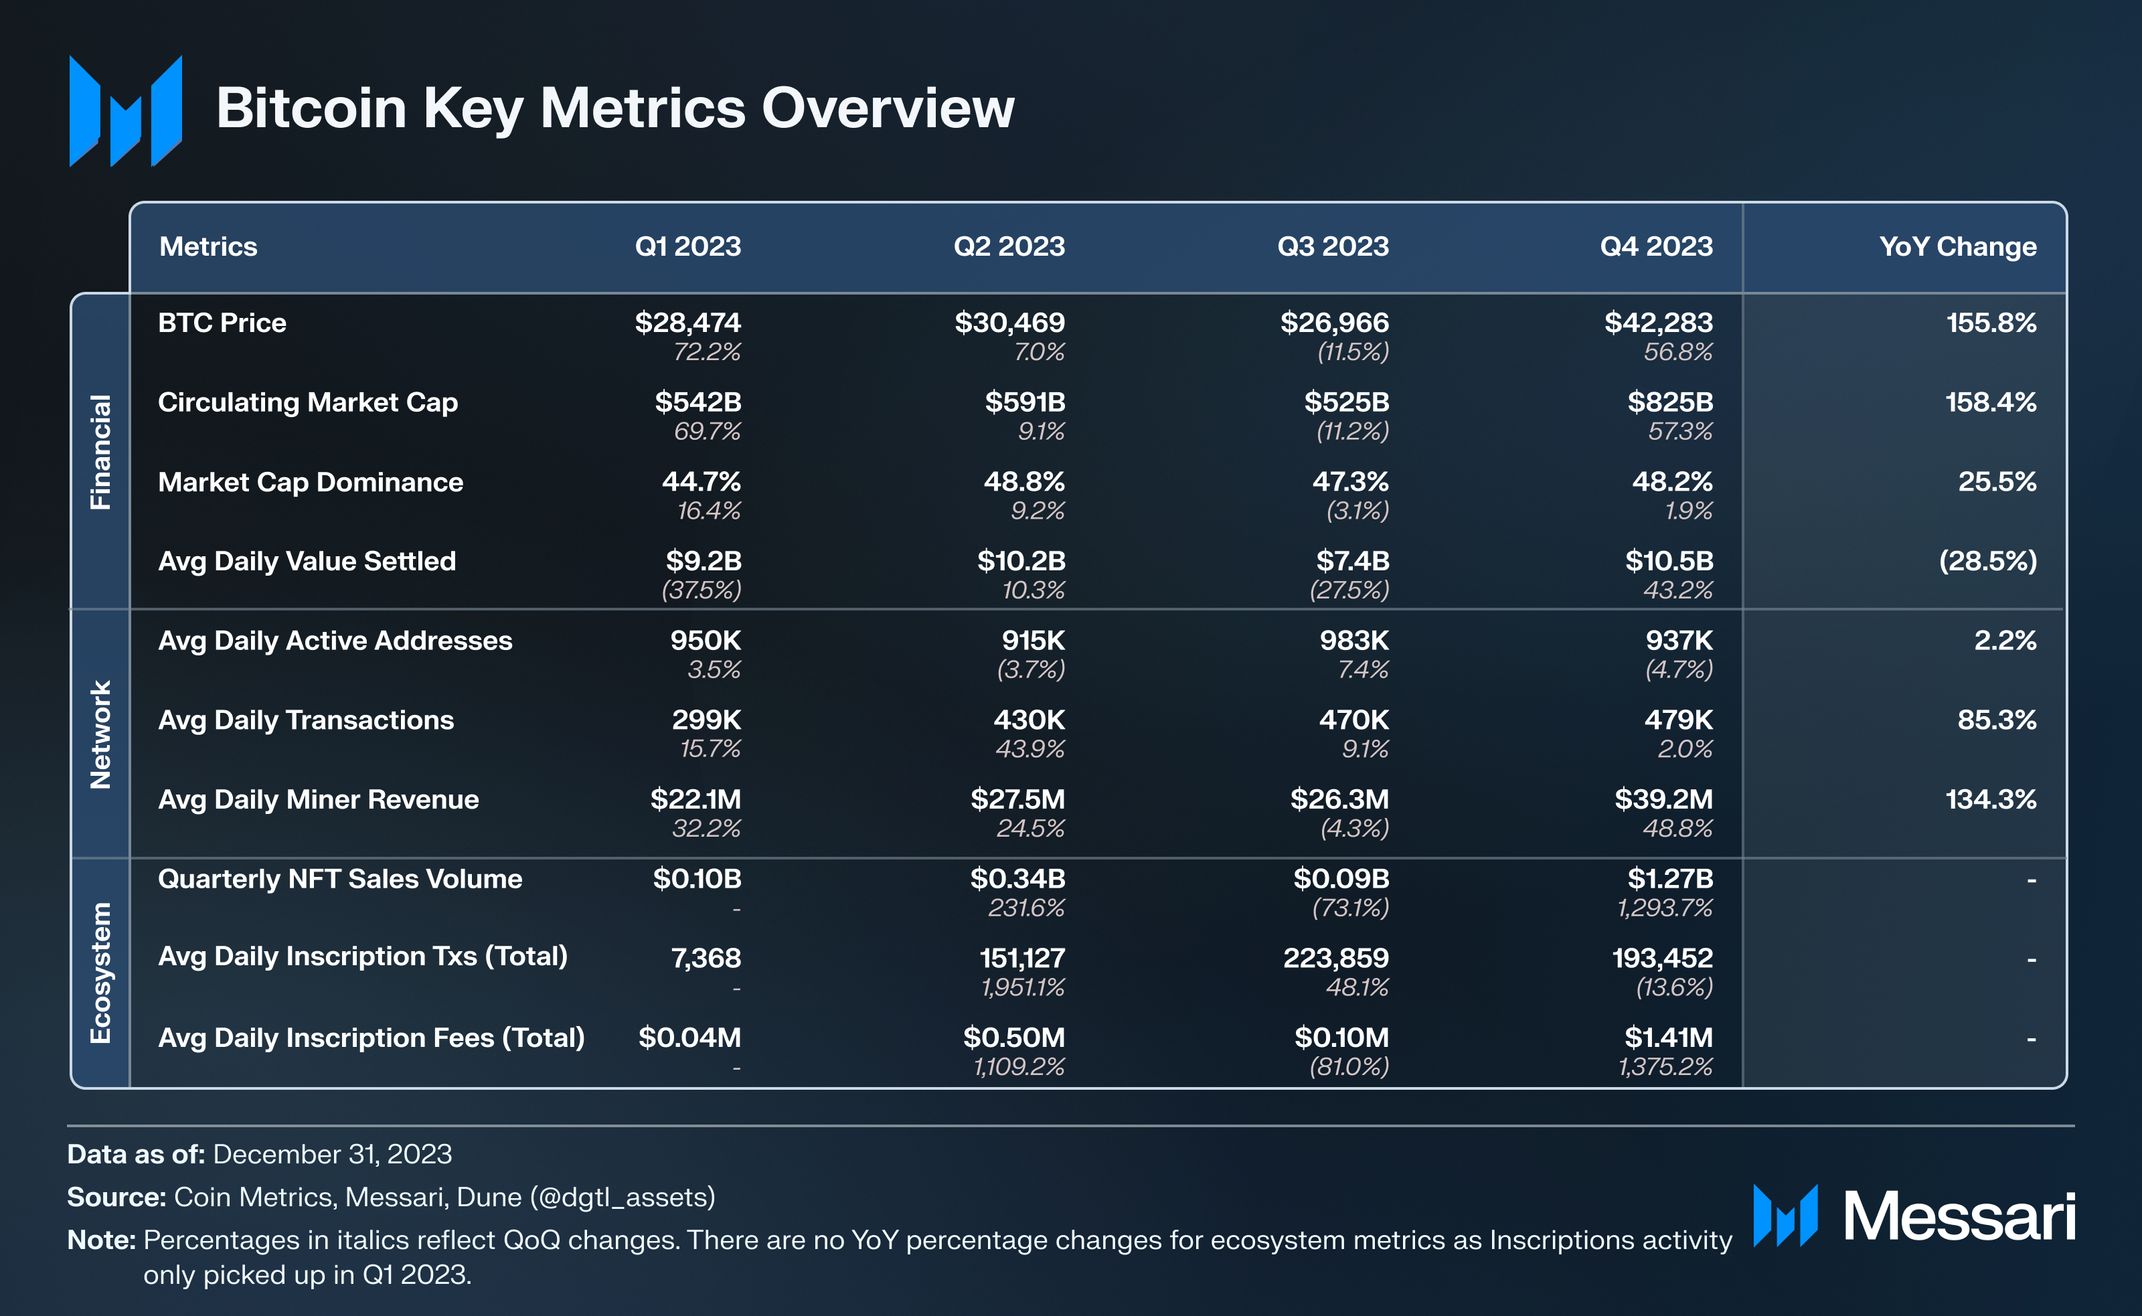Click the Avg Daily Value Settled label

[307, 561]
